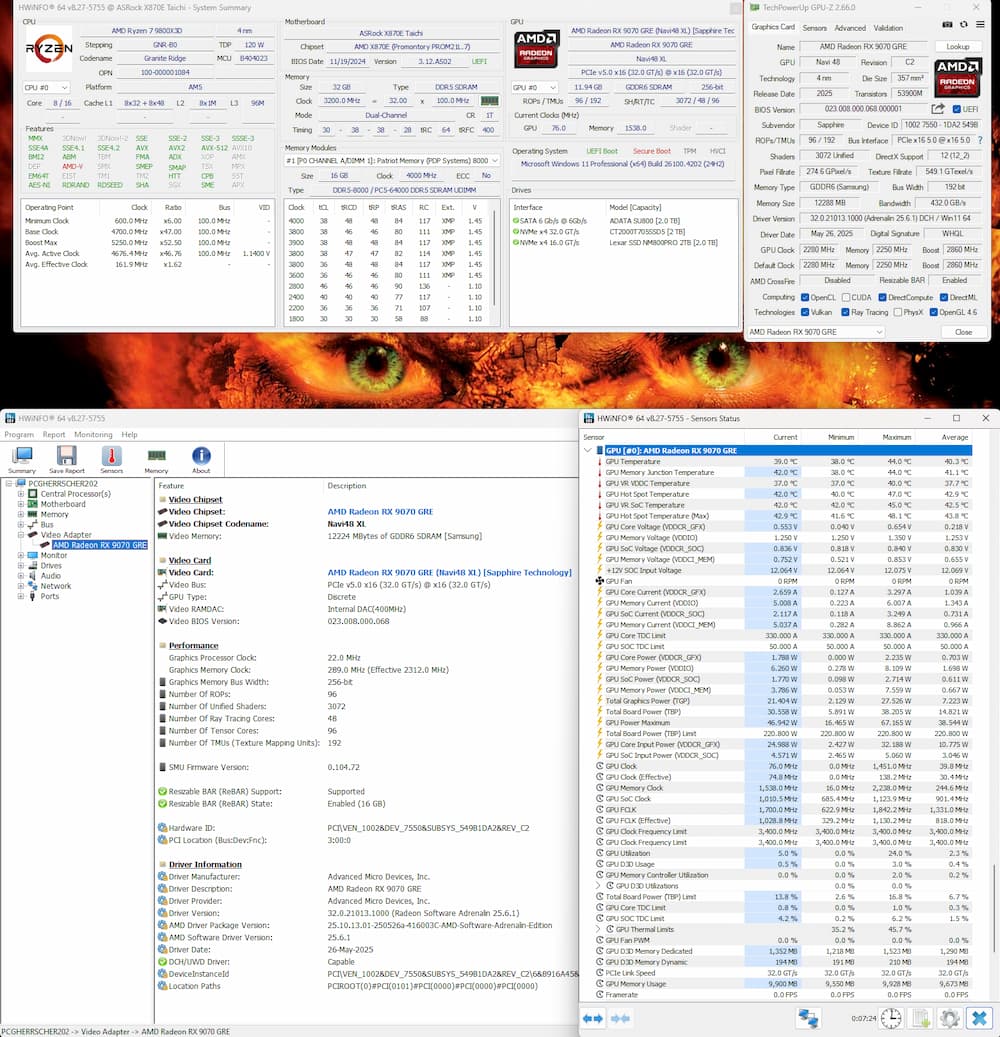Open the About info icon

(201, 459)
